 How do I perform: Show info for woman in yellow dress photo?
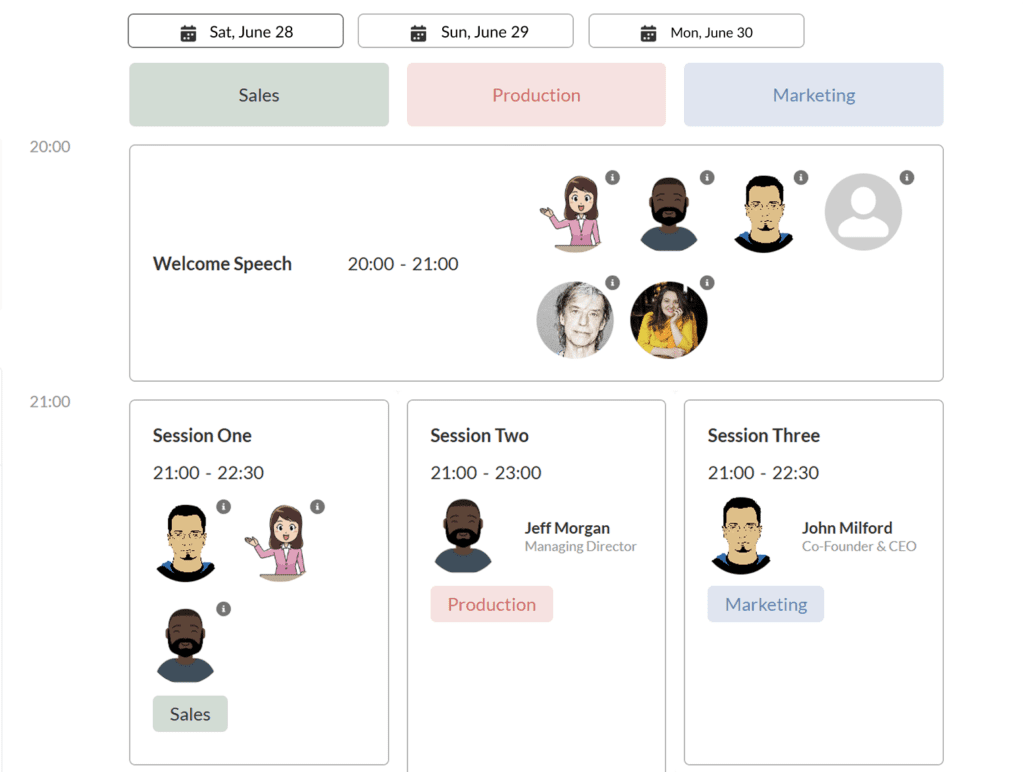pyautogui.click(x=707, y=283)
